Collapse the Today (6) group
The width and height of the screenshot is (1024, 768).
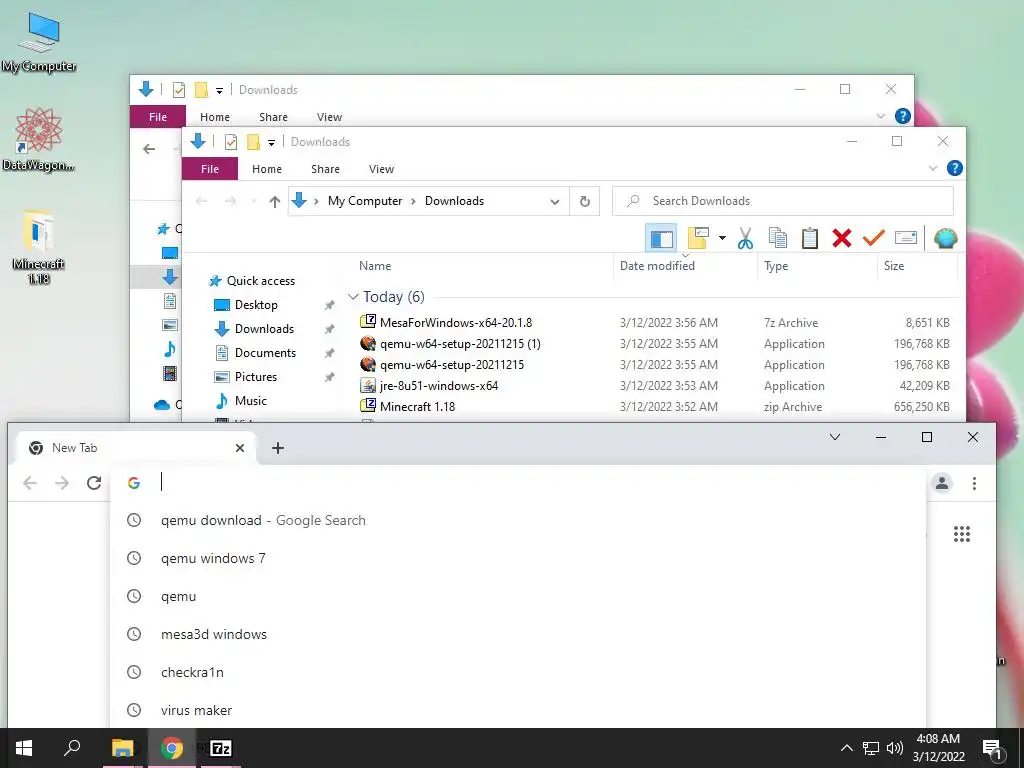(353, 296)
